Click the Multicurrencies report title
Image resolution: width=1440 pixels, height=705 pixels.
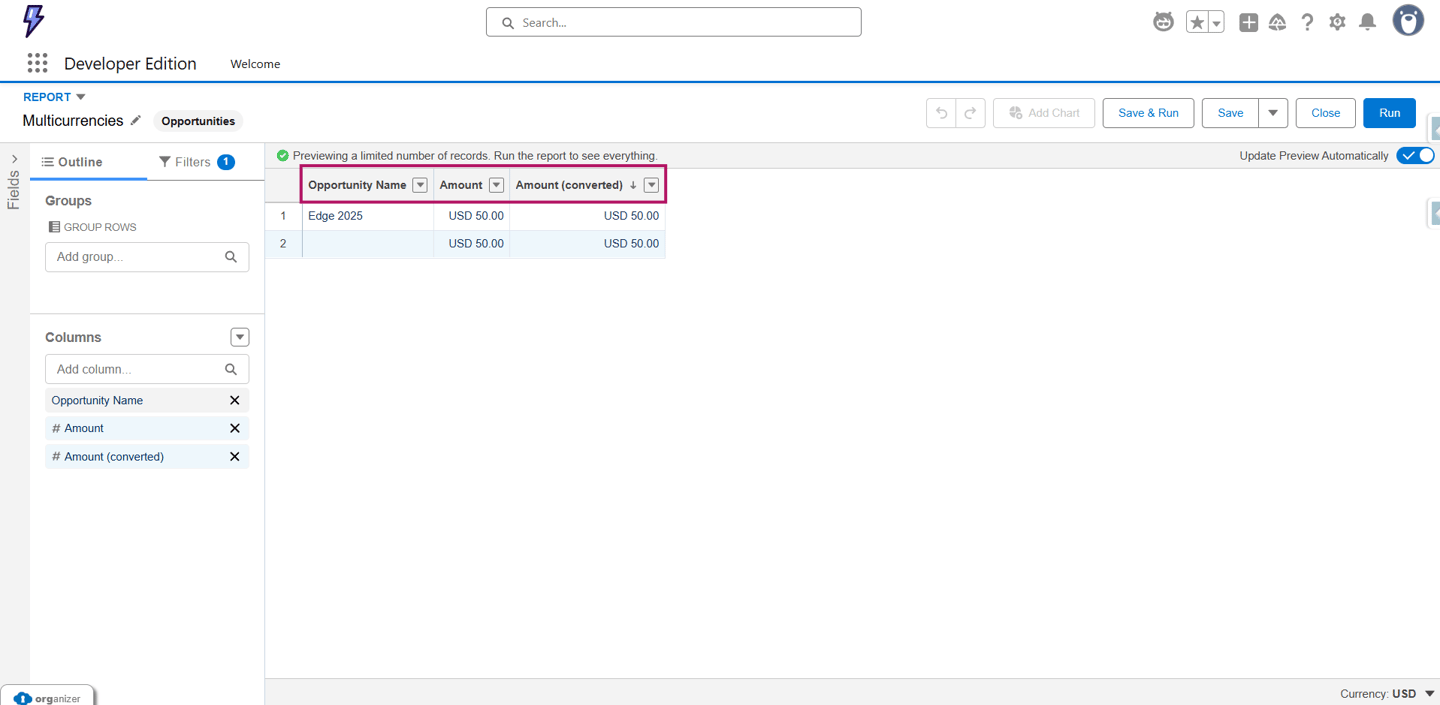tap(73, 121)
